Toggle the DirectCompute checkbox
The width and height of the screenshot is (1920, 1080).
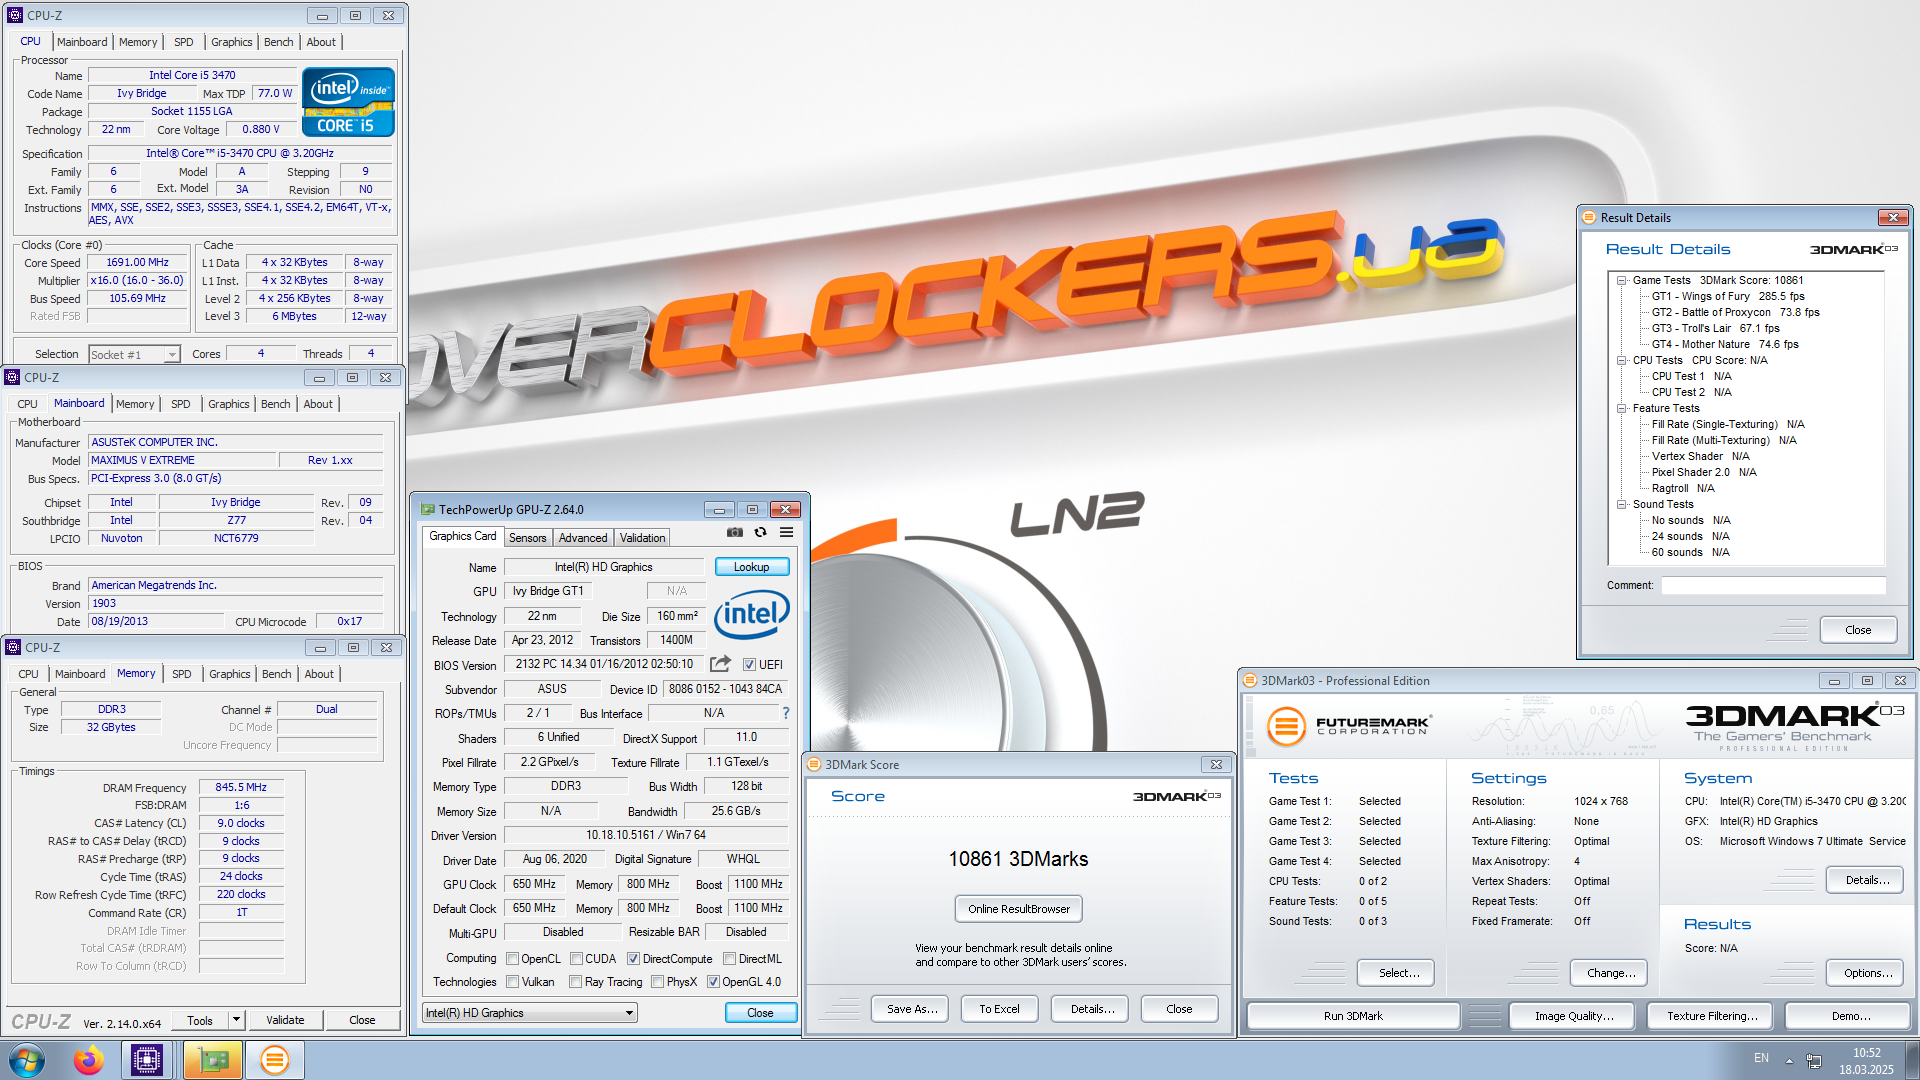pyautogui.click(x=633, y=959)
